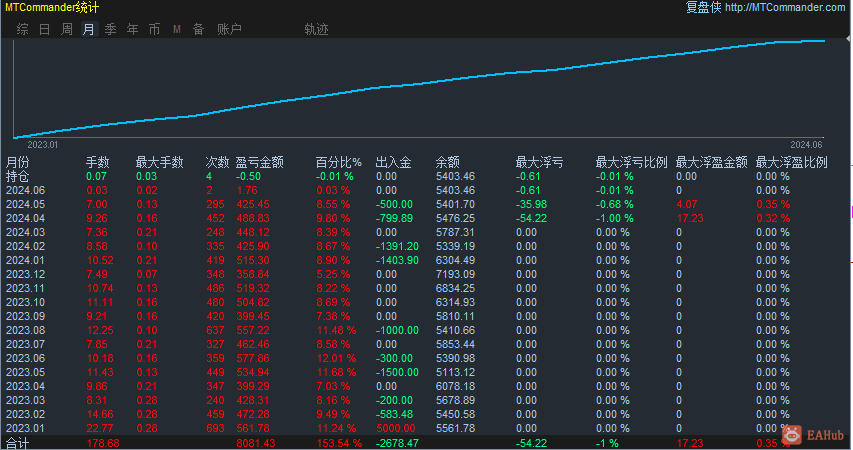Click the 最大浮亏比例 column header
Screen dimensions: 853x450
coord(631,162)
